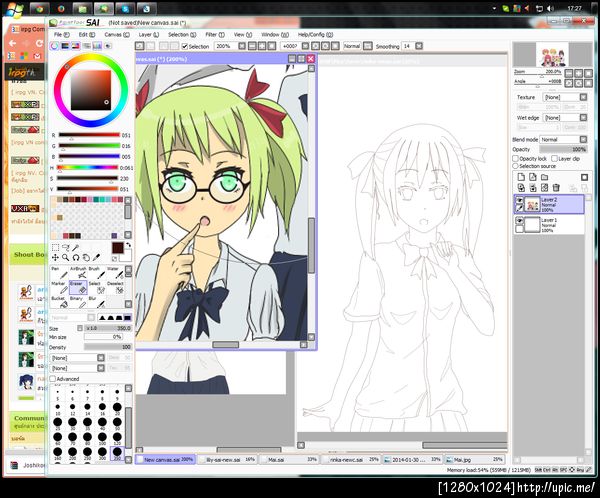Open the Canvas menu
The height and width of the screenshot is (498, 600).
coord(117,34)
